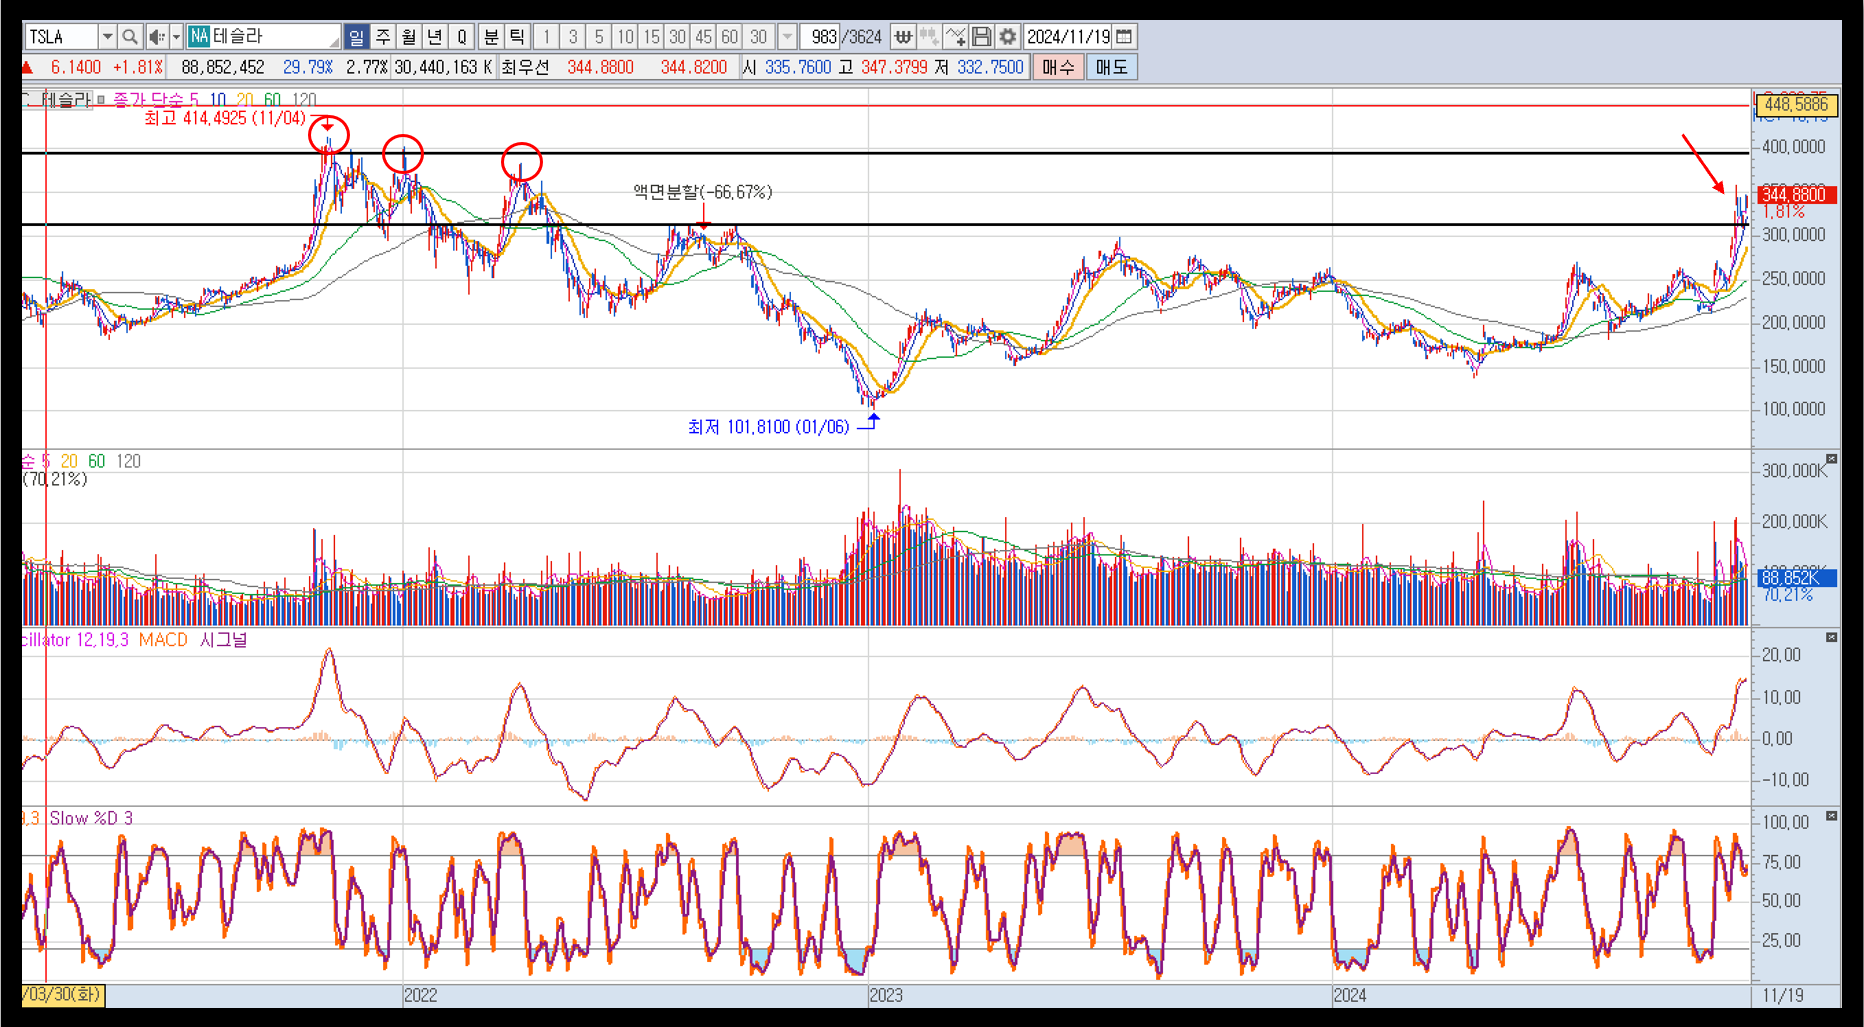Click the 최고 414.4925 (11/04) label
The image size is (1864, 1027).
[x=224, y=118]
